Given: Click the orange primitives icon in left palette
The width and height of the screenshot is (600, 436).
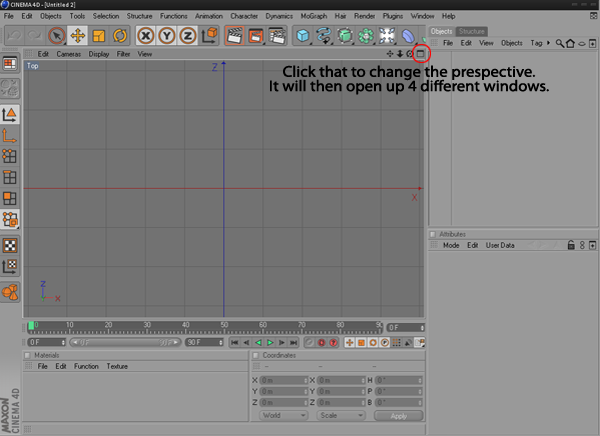Looking at the screenshot, I should pyautogui.click(x=10, y=292).
